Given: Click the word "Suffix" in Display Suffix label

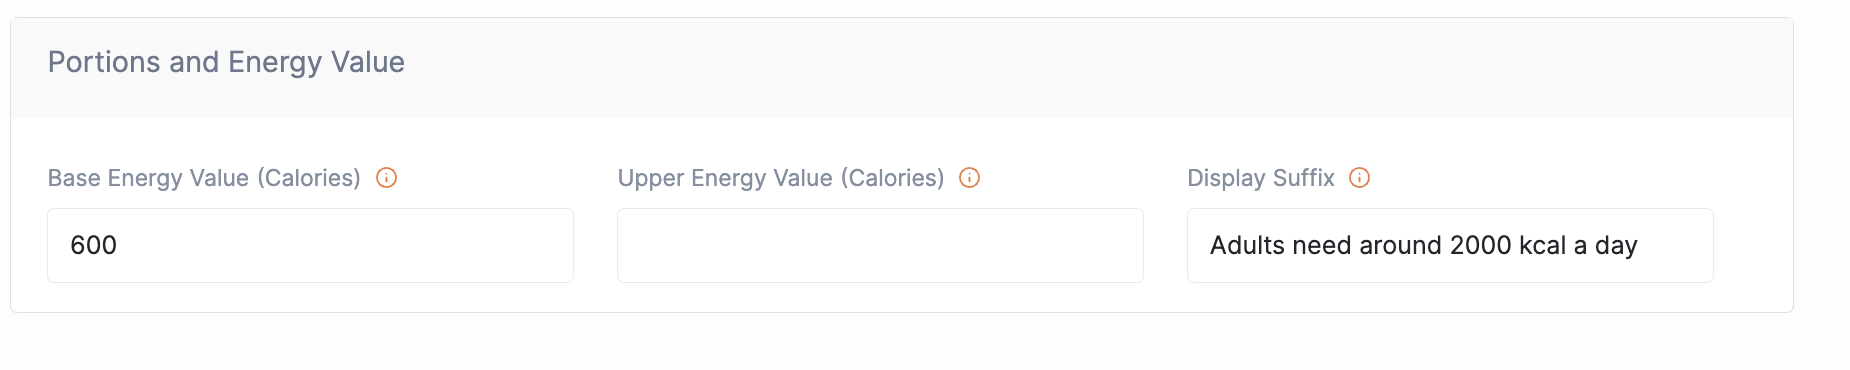Looking at the screenshot, I should click(1304, 178).
